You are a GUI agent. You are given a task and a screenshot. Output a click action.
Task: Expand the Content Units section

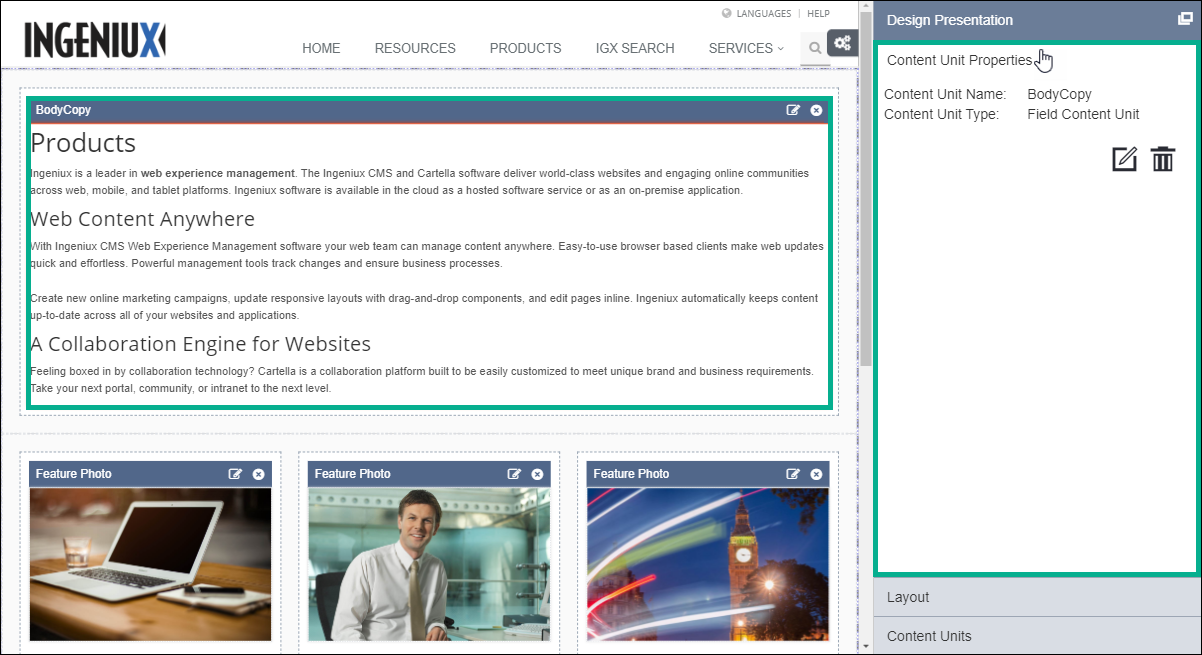click(1036, 636)
